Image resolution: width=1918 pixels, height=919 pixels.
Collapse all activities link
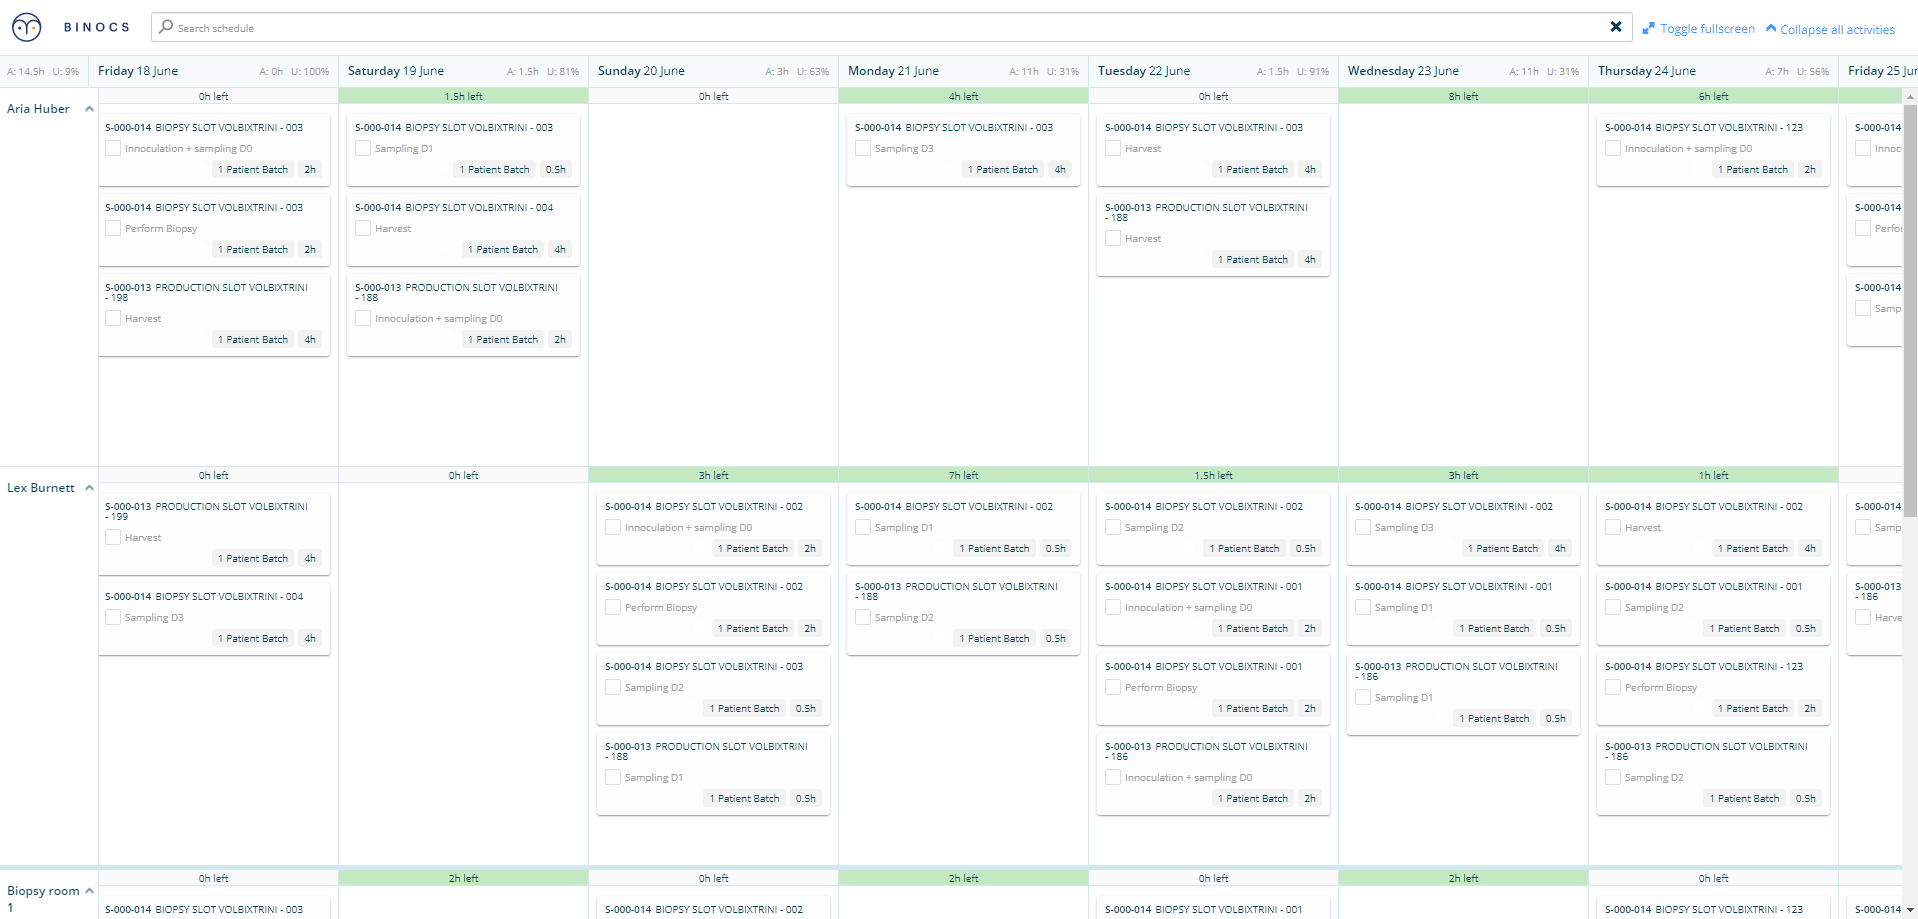click(1837, 30)
